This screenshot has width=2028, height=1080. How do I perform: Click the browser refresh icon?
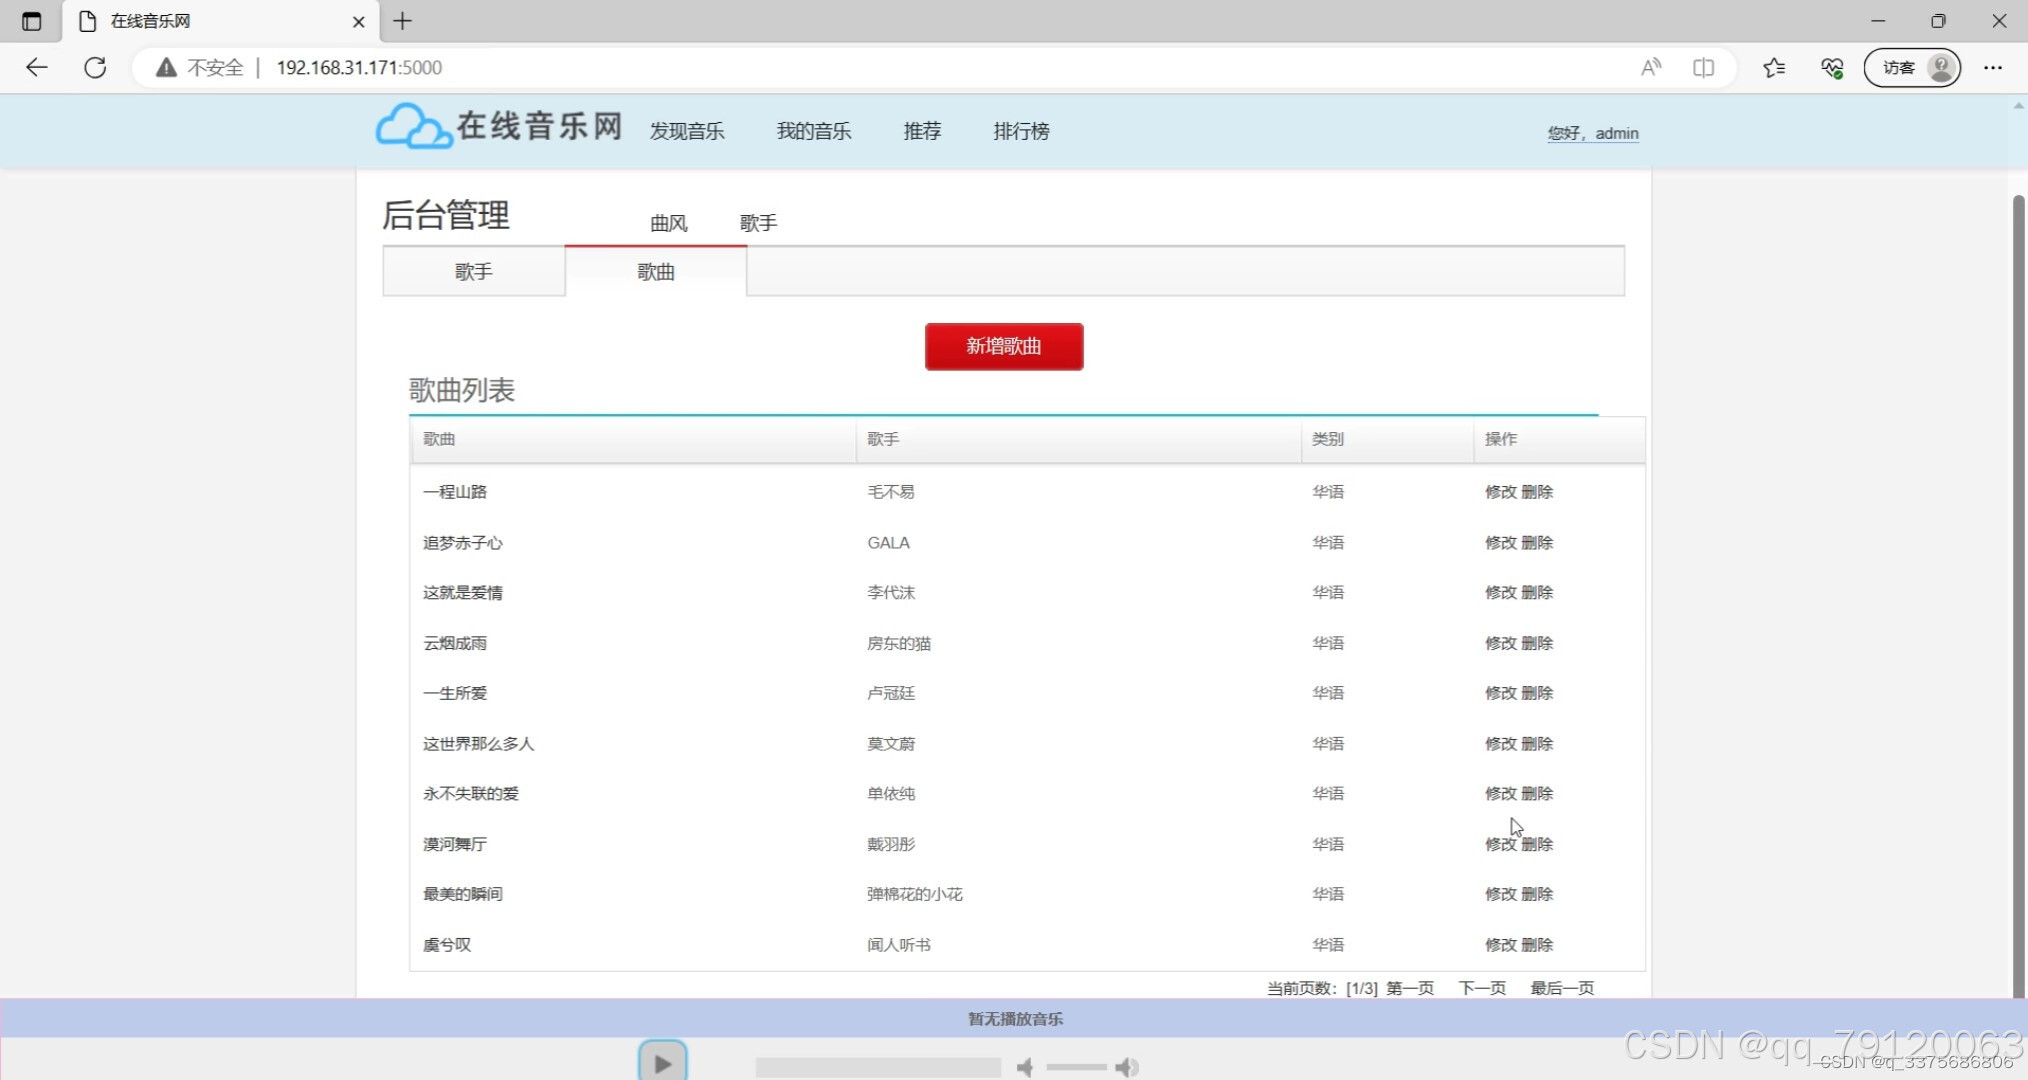coord(95,67)
